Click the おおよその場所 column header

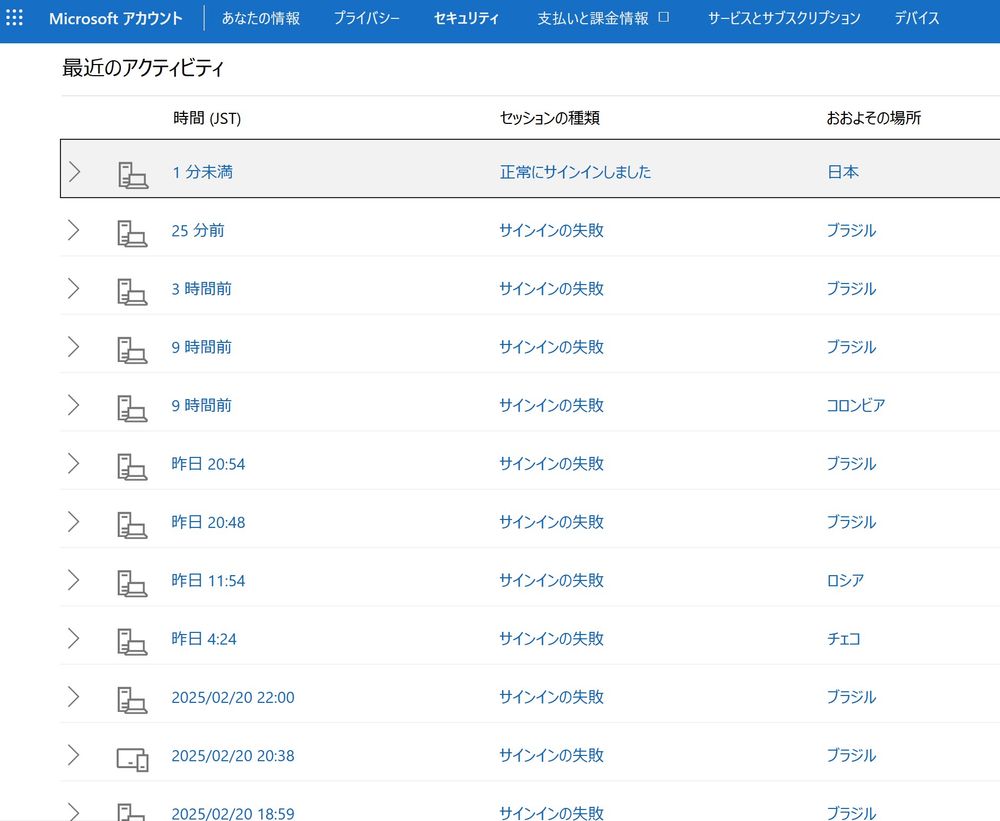(874, 118)
